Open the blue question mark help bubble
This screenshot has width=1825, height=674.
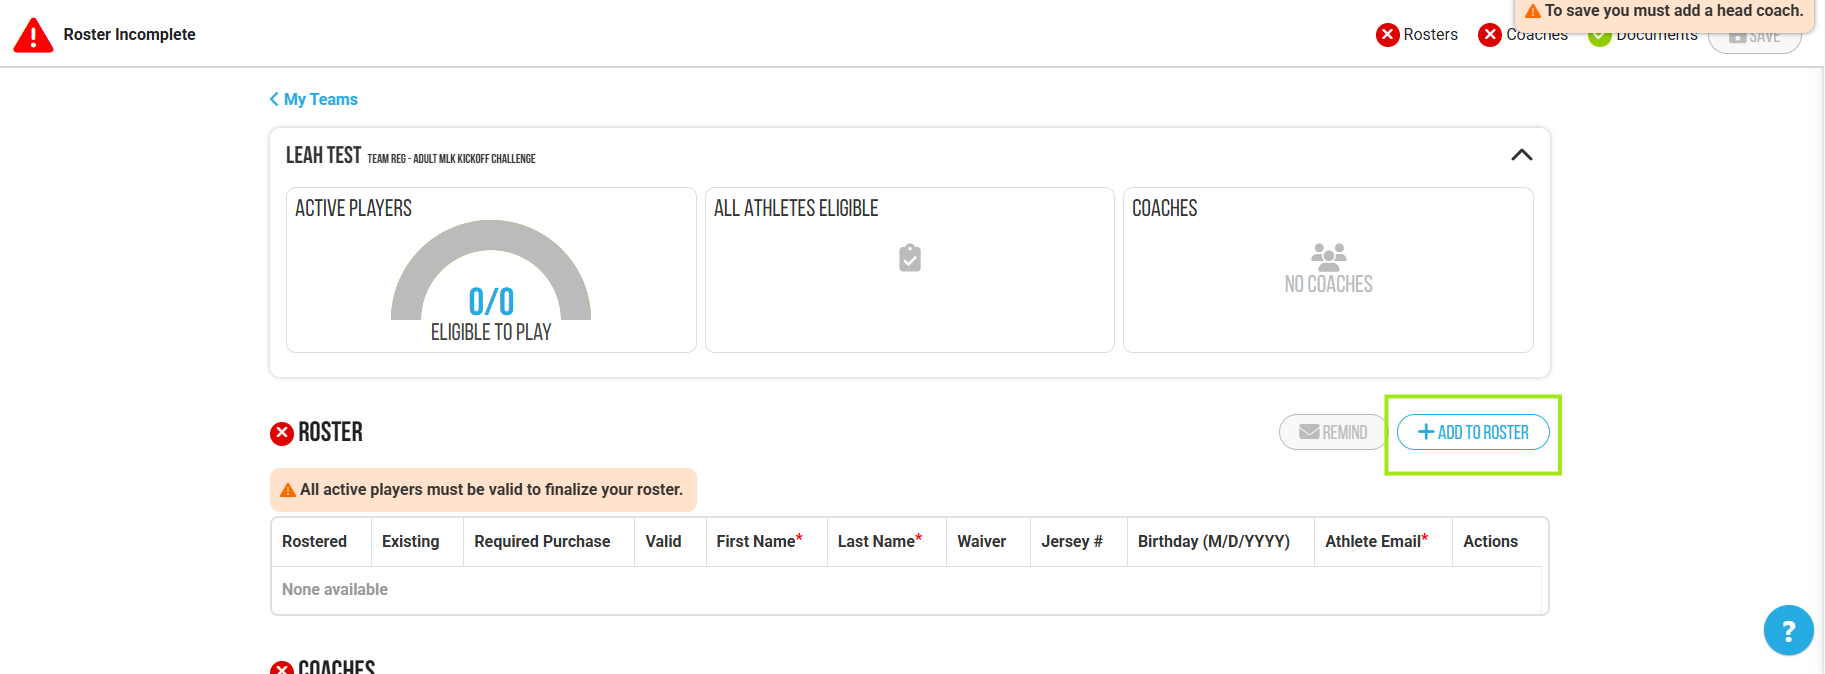1788,630
